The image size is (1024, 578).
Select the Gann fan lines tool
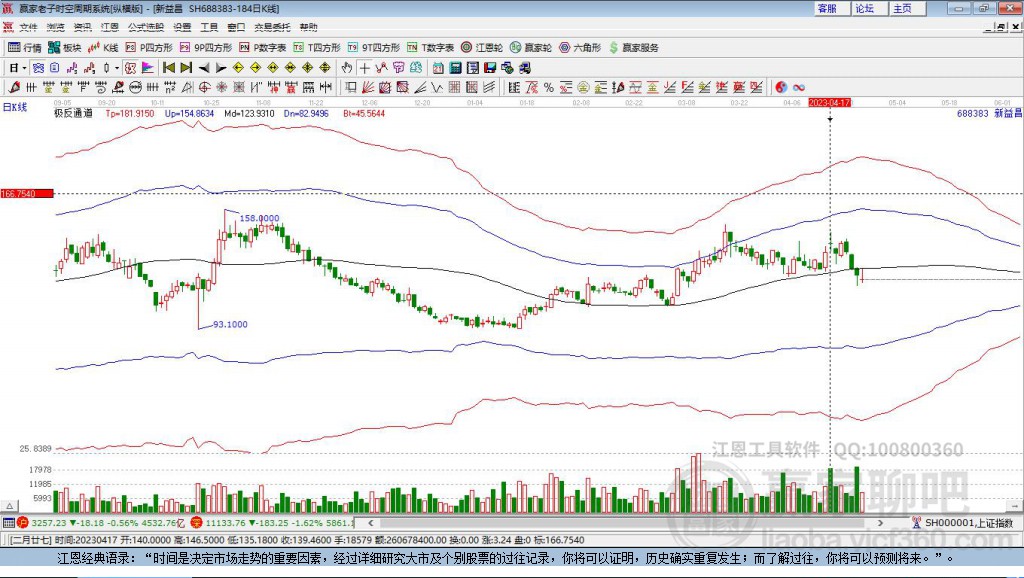(x=368, y=87)
